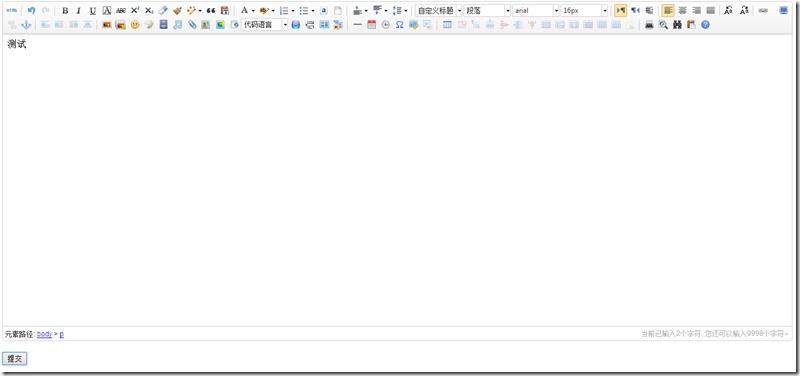Apply font border to text
The image size is (800, 376).
click(x=107, y=10)
